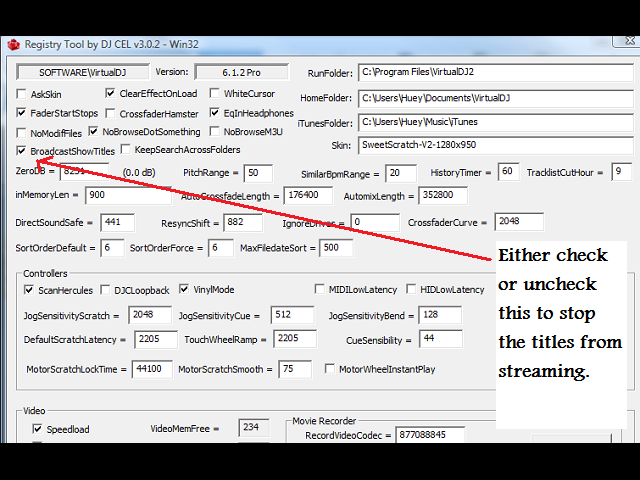Click the SOFTWARE\VirtualDJ registry key field

83,72
